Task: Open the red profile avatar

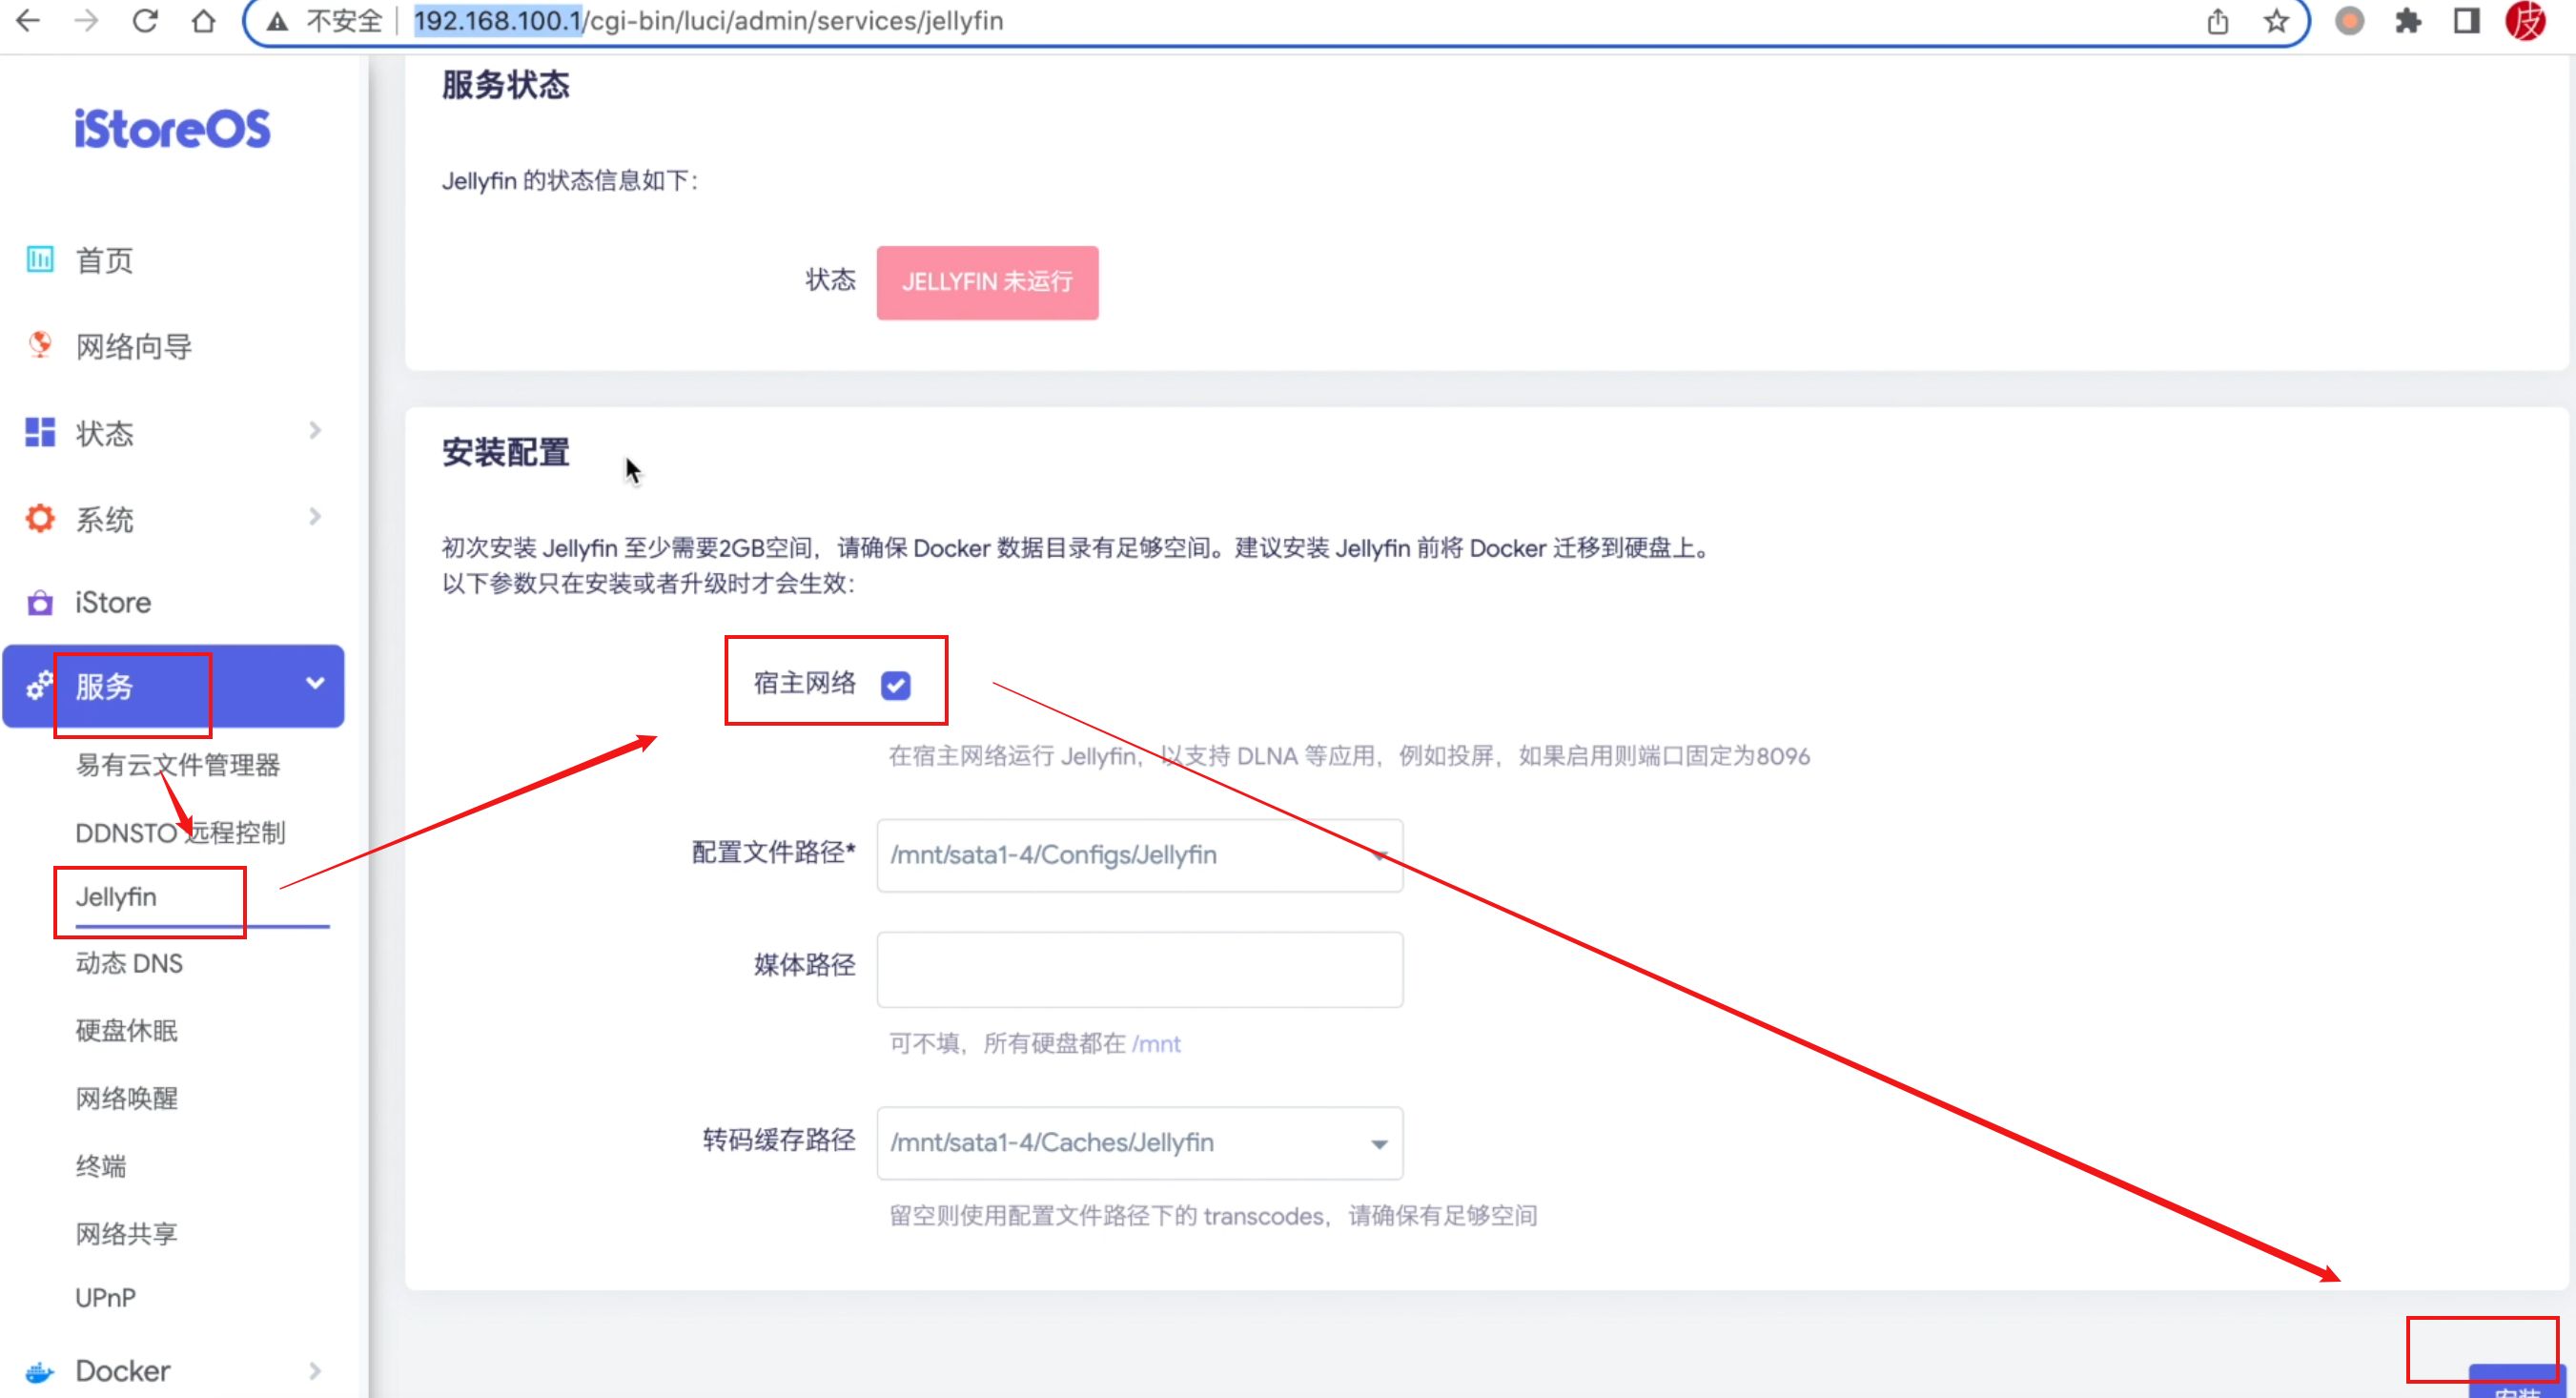Action: (2526, 21)
